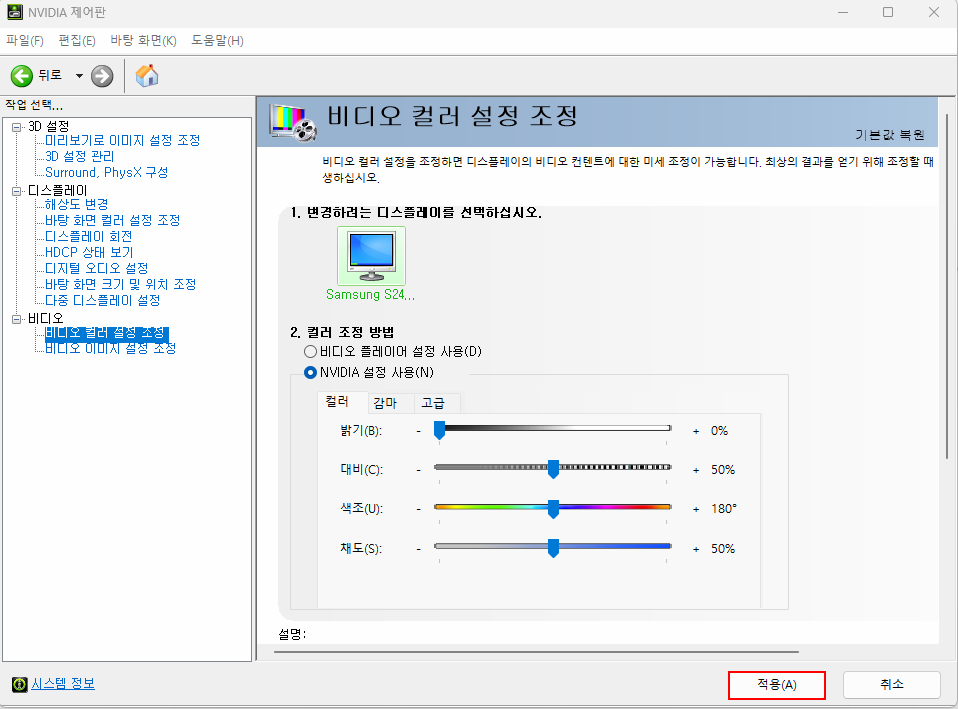Click the green Back arrow icon

(21, 76)
